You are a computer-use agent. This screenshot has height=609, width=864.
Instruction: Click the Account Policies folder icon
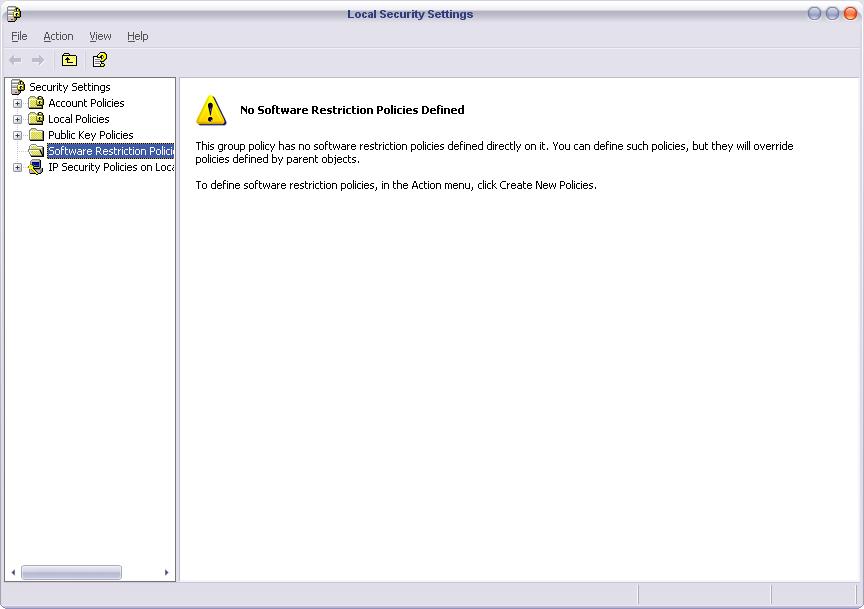pos(36,103)
